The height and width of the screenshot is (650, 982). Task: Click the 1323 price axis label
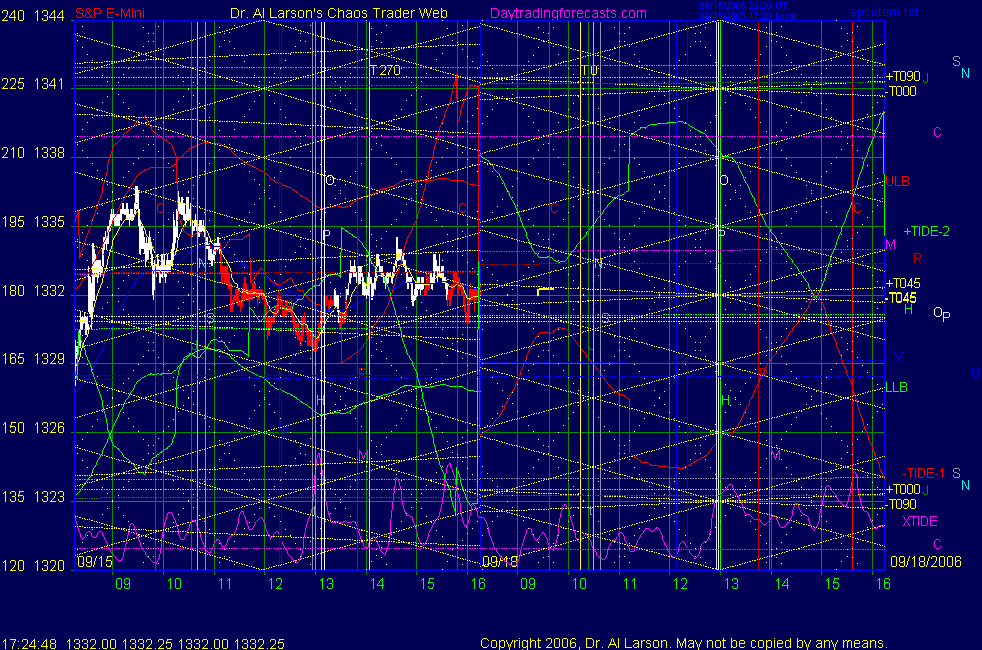click(x=49, y=497)
